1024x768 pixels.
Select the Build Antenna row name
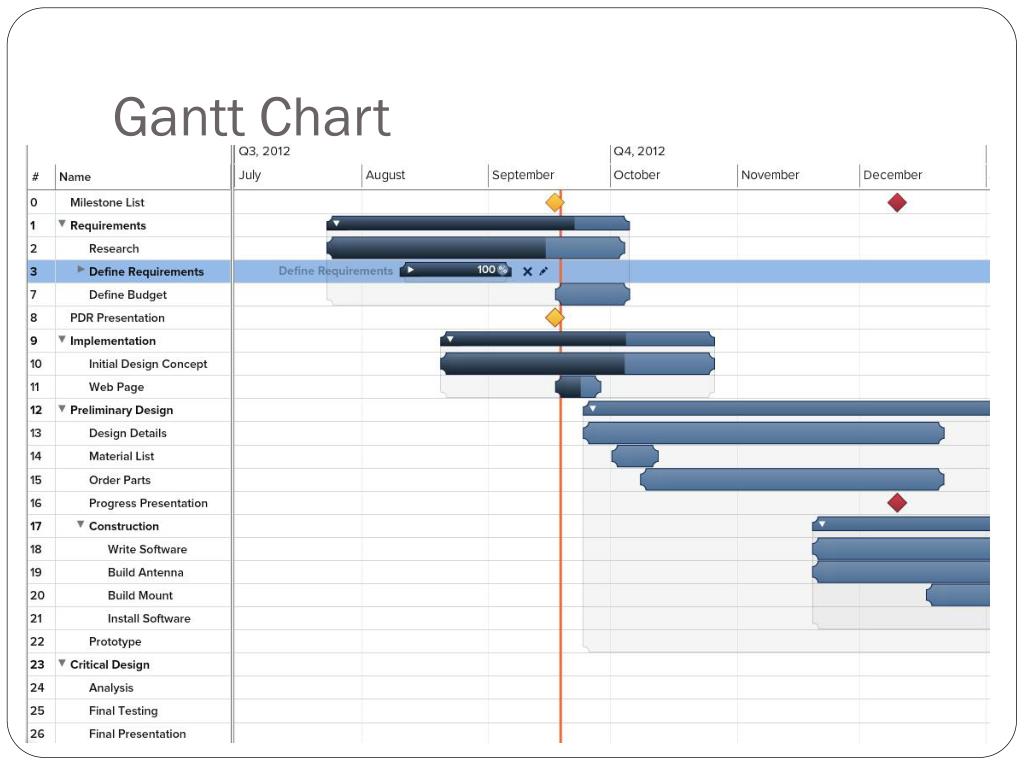coord(145,572)
